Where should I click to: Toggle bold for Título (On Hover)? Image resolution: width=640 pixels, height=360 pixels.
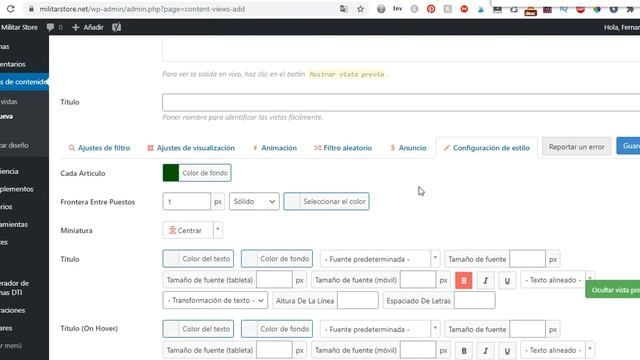tap(464, 351)
